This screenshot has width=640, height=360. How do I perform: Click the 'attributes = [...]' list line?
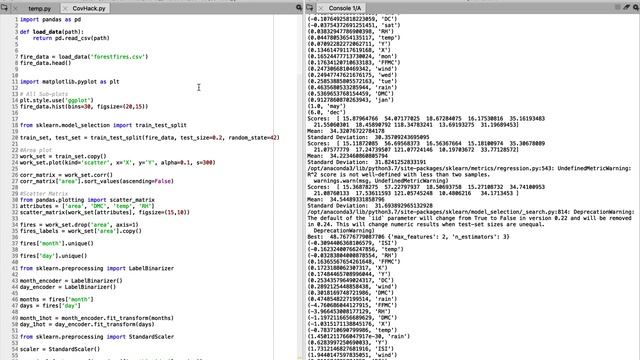coord(87,206)
